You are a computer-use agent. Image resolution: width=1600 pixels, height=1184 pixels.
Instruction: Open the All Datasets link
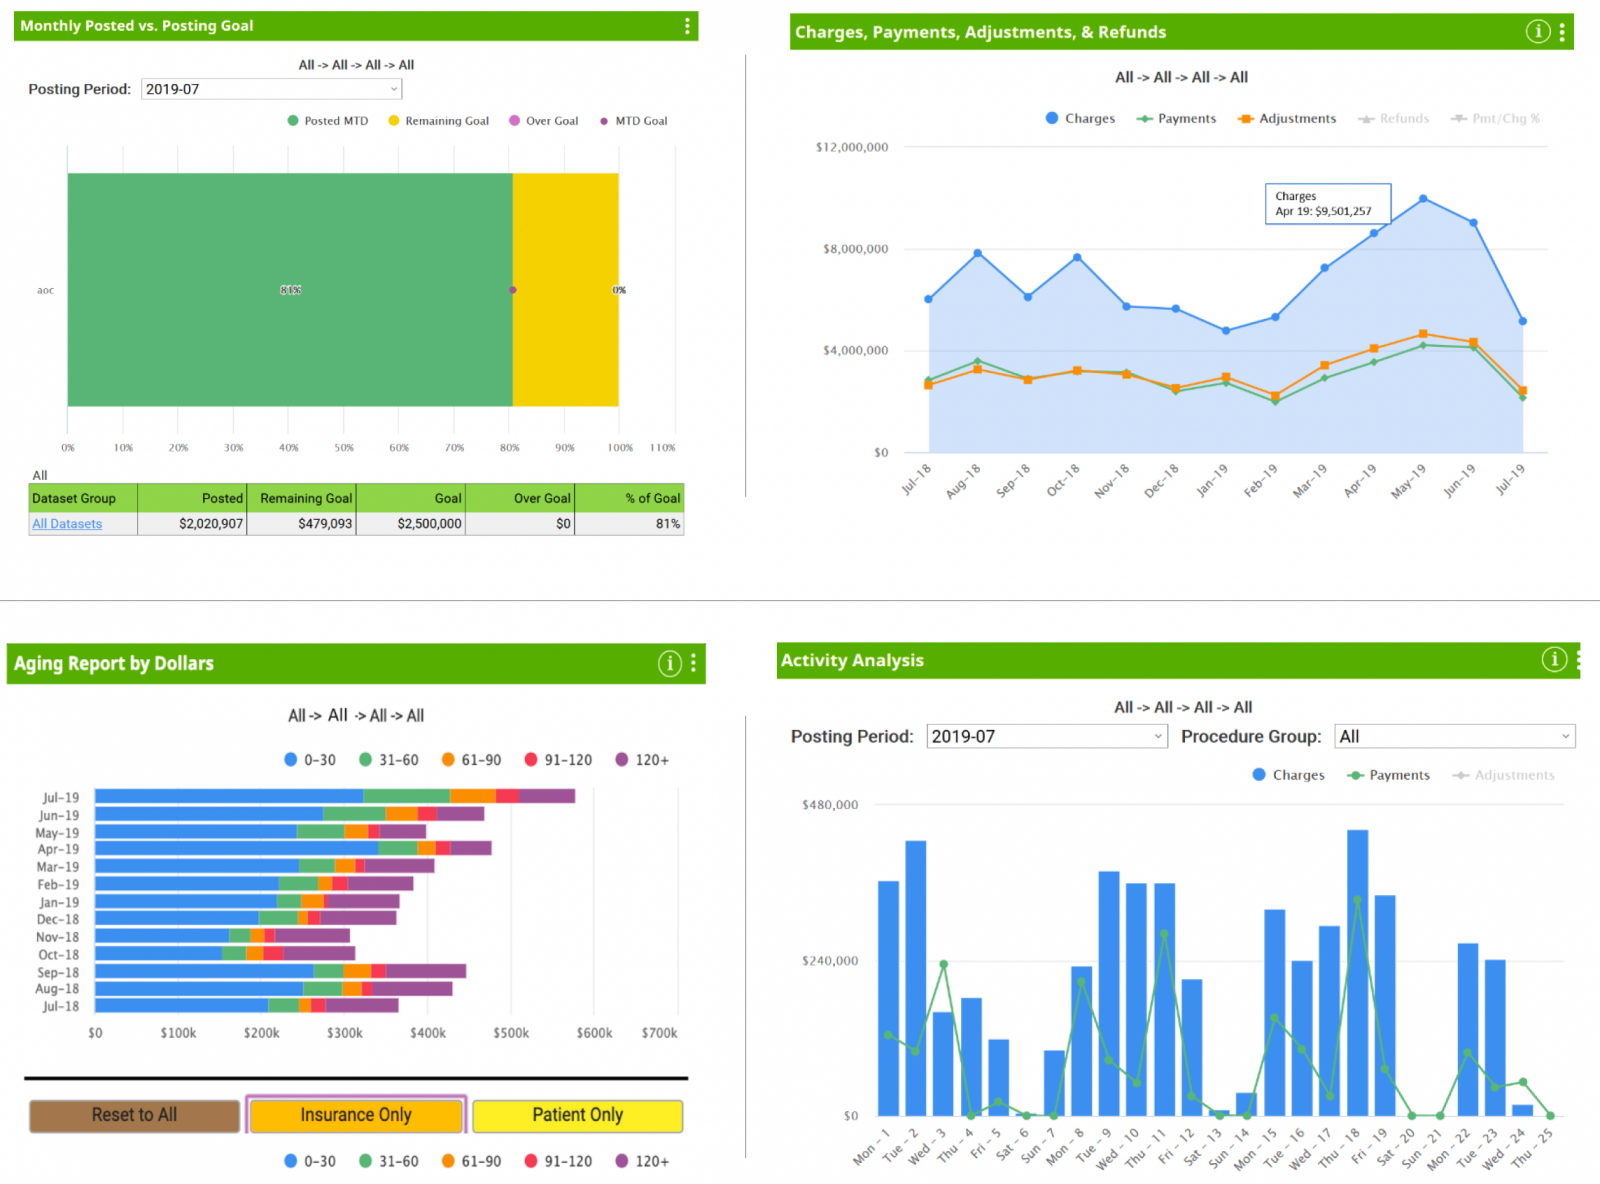pos(67,524)
